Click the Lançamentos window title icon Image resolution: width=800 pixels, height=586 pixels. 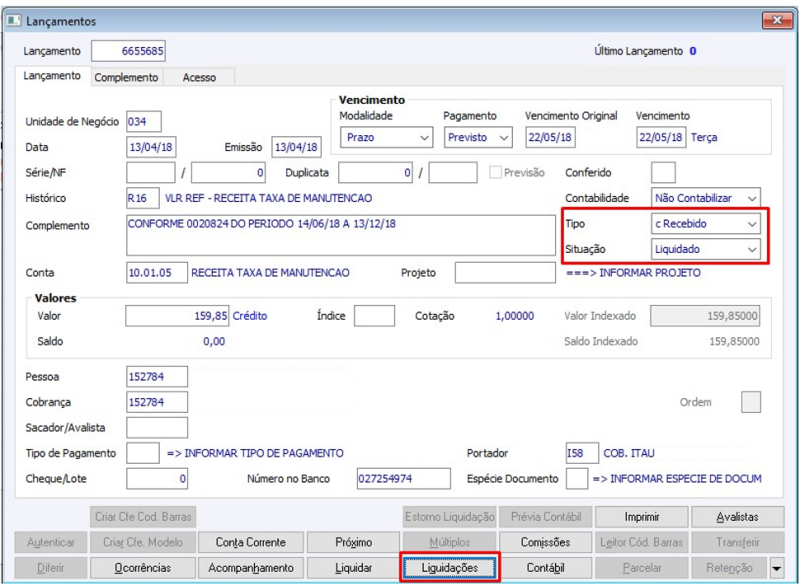[14, 20]
